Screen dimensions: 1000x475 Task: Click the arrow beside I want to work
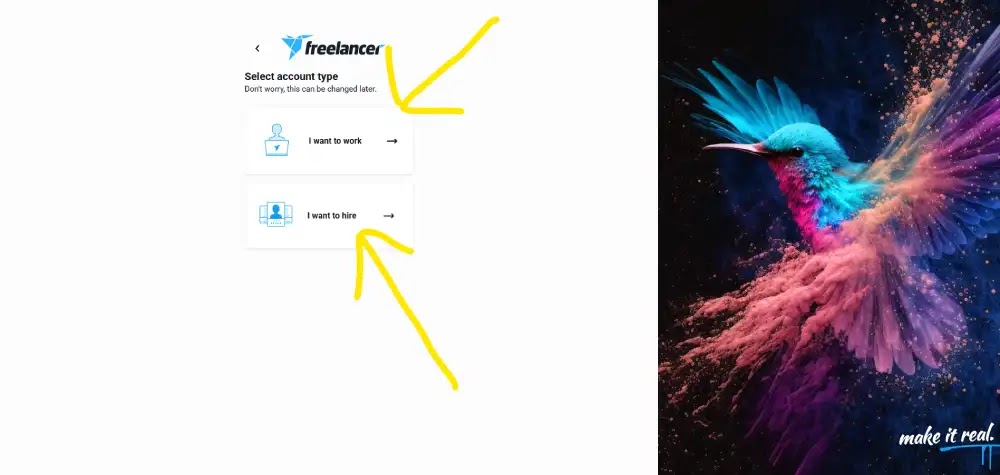tap(392, 141)
